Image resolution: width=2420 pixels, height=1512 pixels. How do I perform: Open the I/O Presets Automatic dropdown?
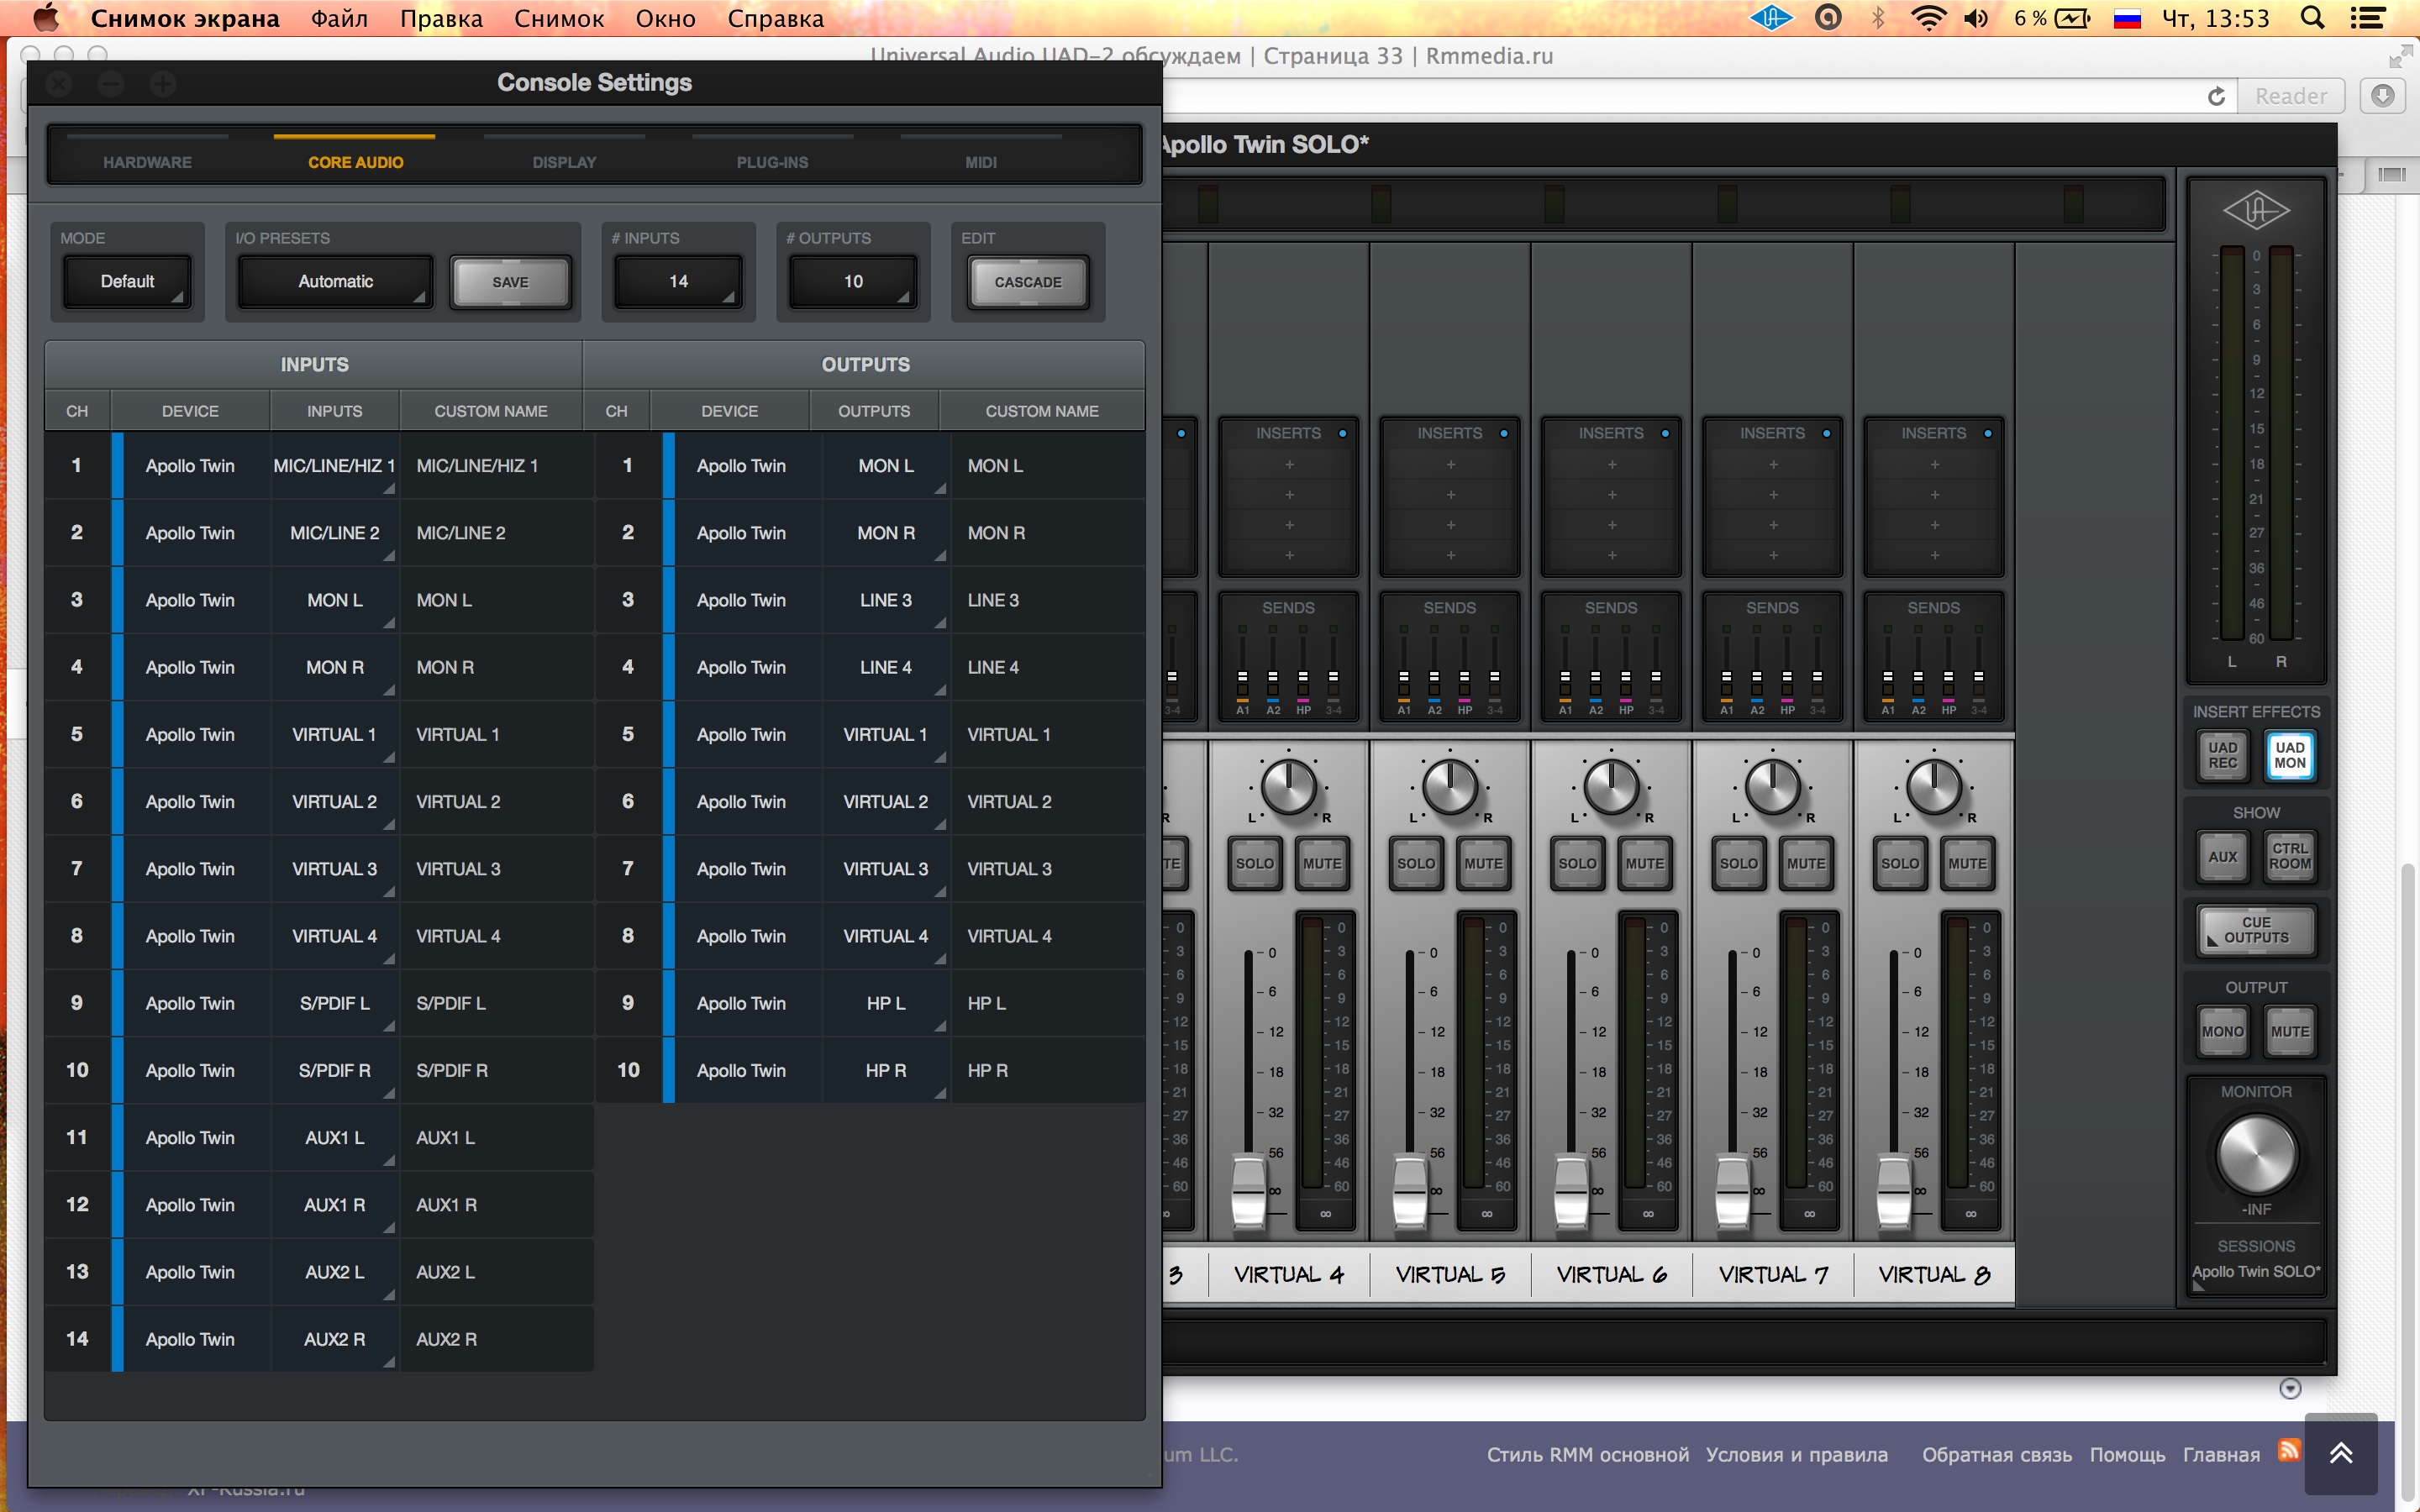(x=335, y=282)
